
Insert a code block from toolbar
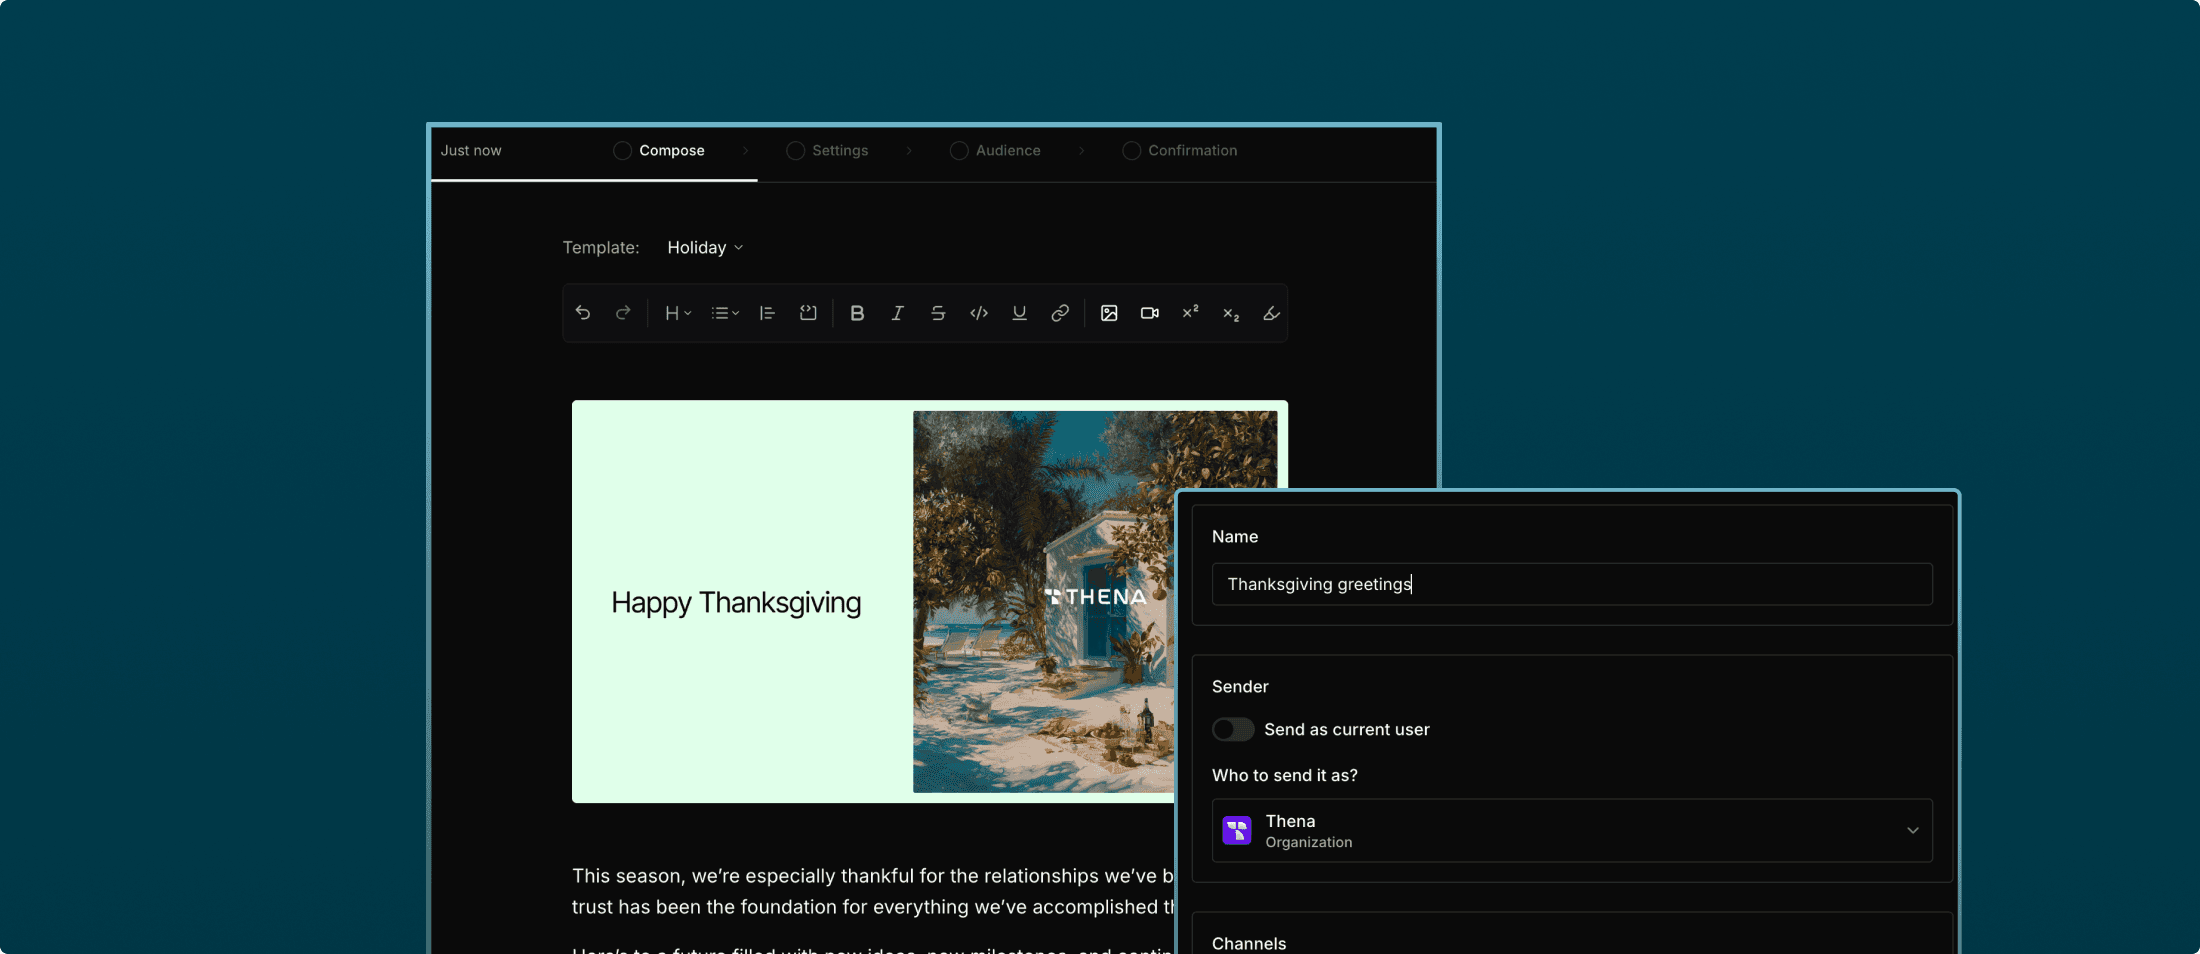(x=808, y=313)
